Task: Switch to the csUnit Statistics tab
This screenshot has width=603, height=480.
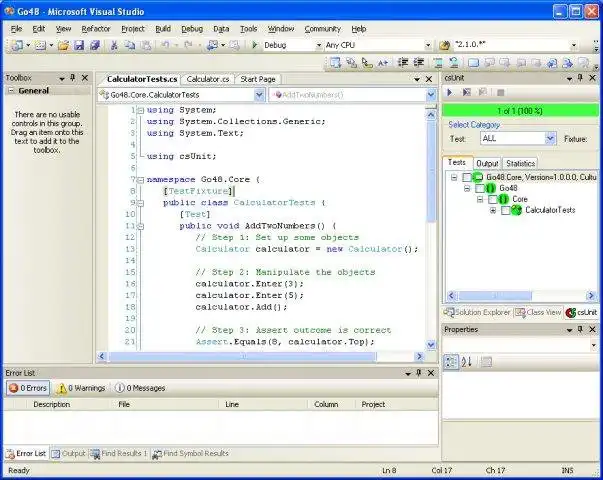Action: 520,163
